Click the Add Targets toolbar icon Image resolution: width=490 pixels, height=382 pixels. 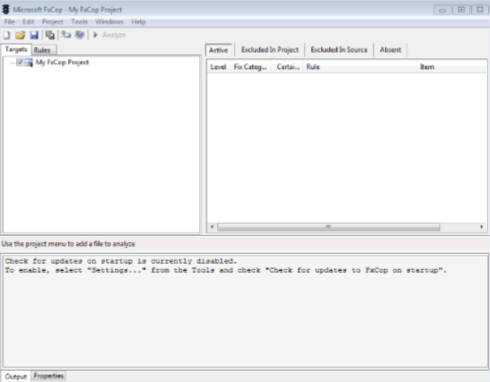coord(66,35)
